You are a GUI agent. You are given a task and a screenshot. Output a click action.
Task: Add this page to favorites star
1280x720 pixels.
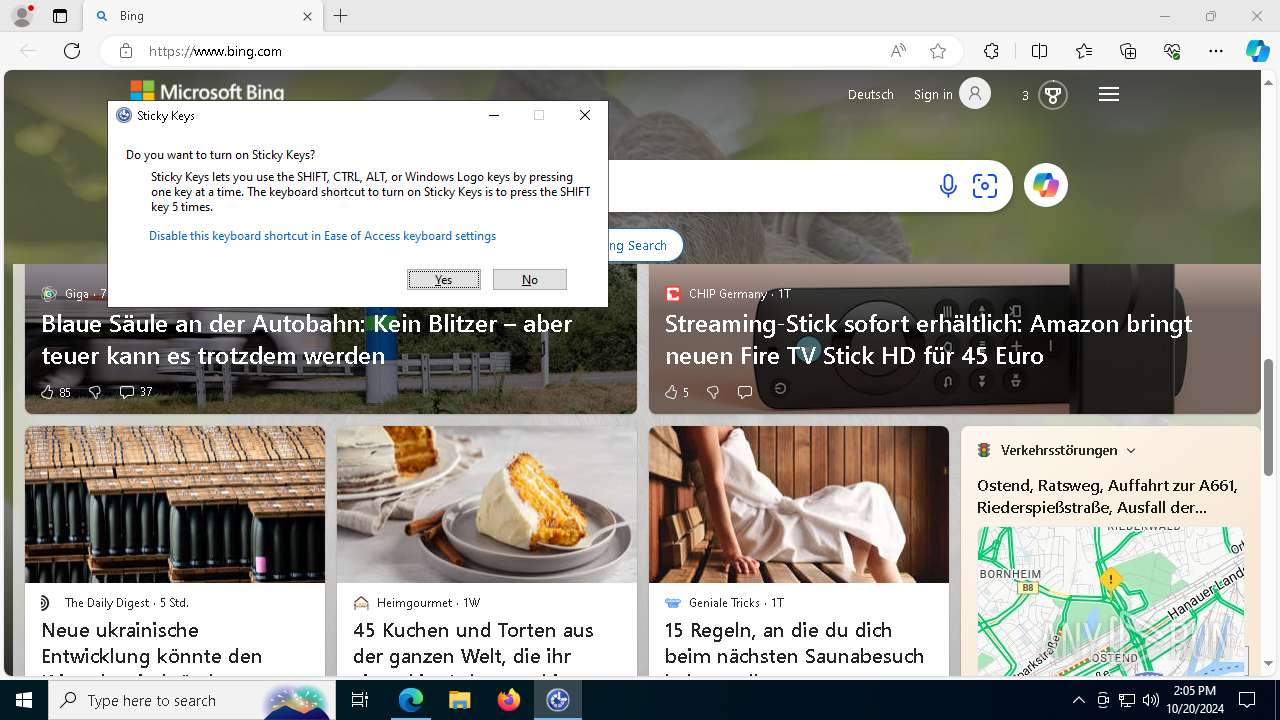coord(938,51)
